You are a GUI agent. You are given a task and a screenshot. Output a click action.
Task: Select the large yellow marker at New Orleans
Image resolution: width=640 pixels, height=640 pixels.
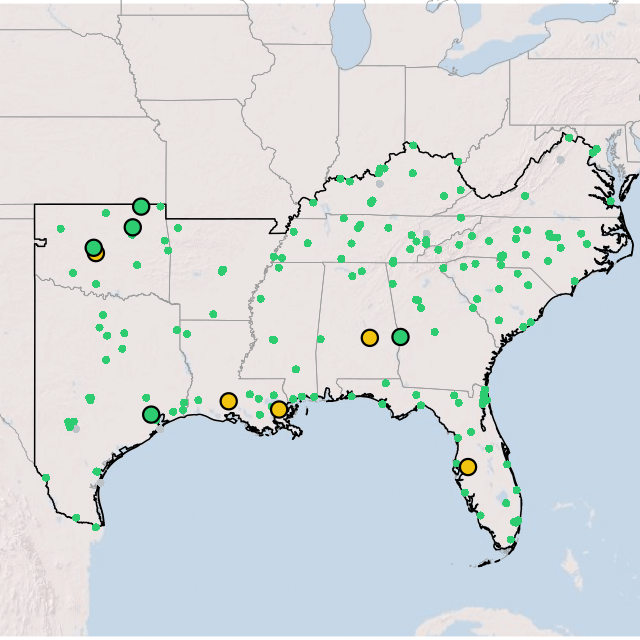point(279,409)
